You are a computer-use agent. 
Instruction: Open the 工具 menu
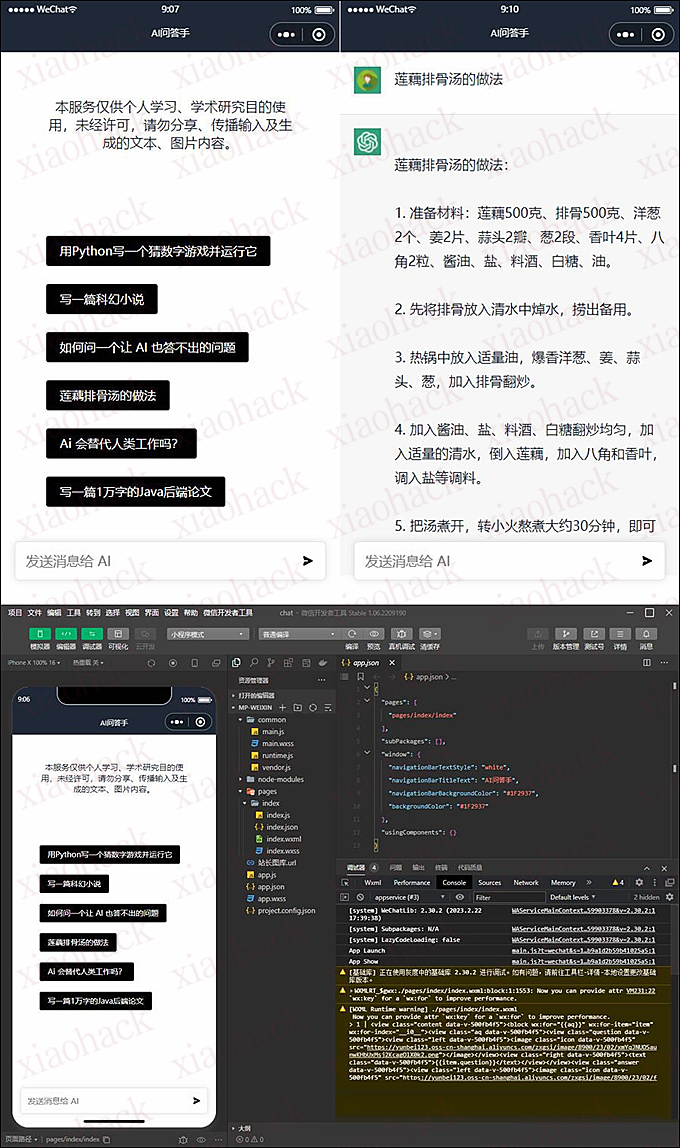73,613
